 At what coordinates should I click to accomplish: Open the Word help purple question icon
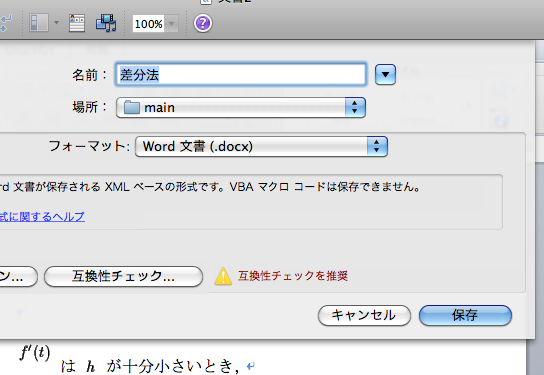pos(203,24)
